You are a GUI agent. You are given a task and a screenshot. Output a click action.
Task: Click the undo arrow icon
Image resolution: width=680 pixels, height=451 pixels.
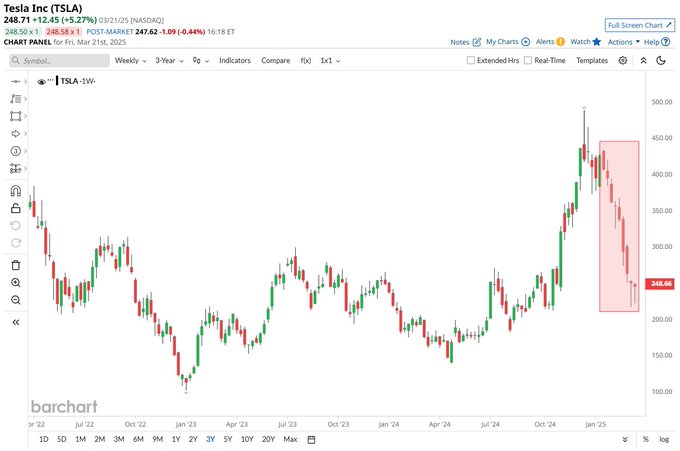click(x=16, y=226)
